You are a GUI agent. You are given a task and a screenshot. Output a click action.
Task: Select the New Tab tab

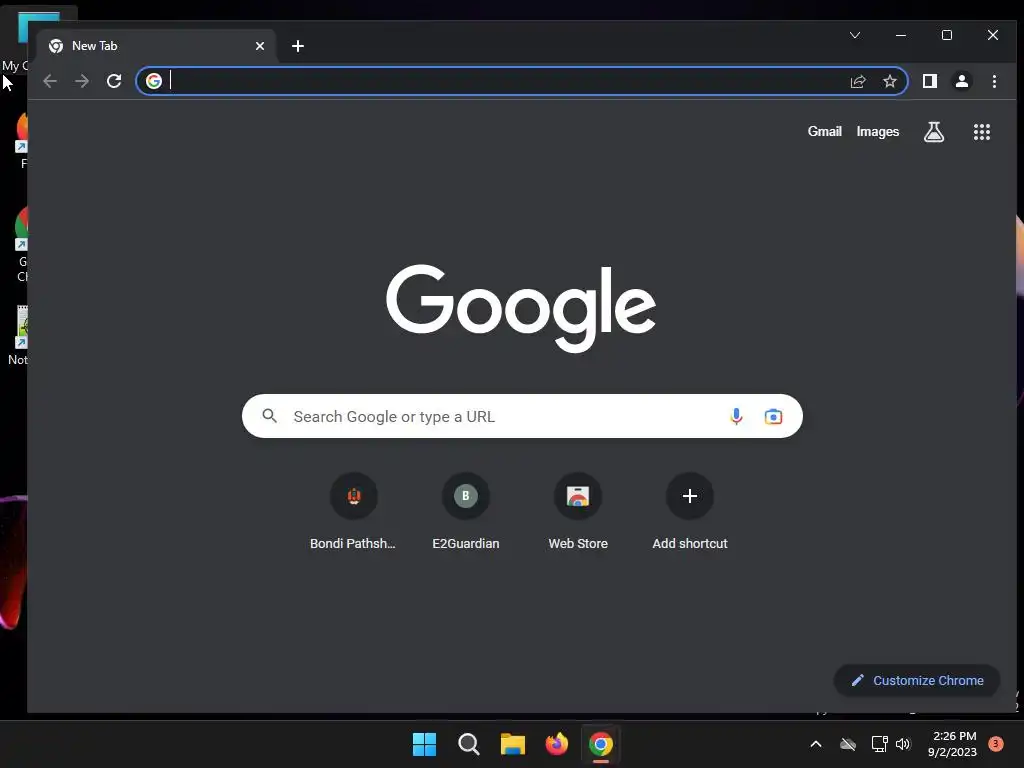157,46
